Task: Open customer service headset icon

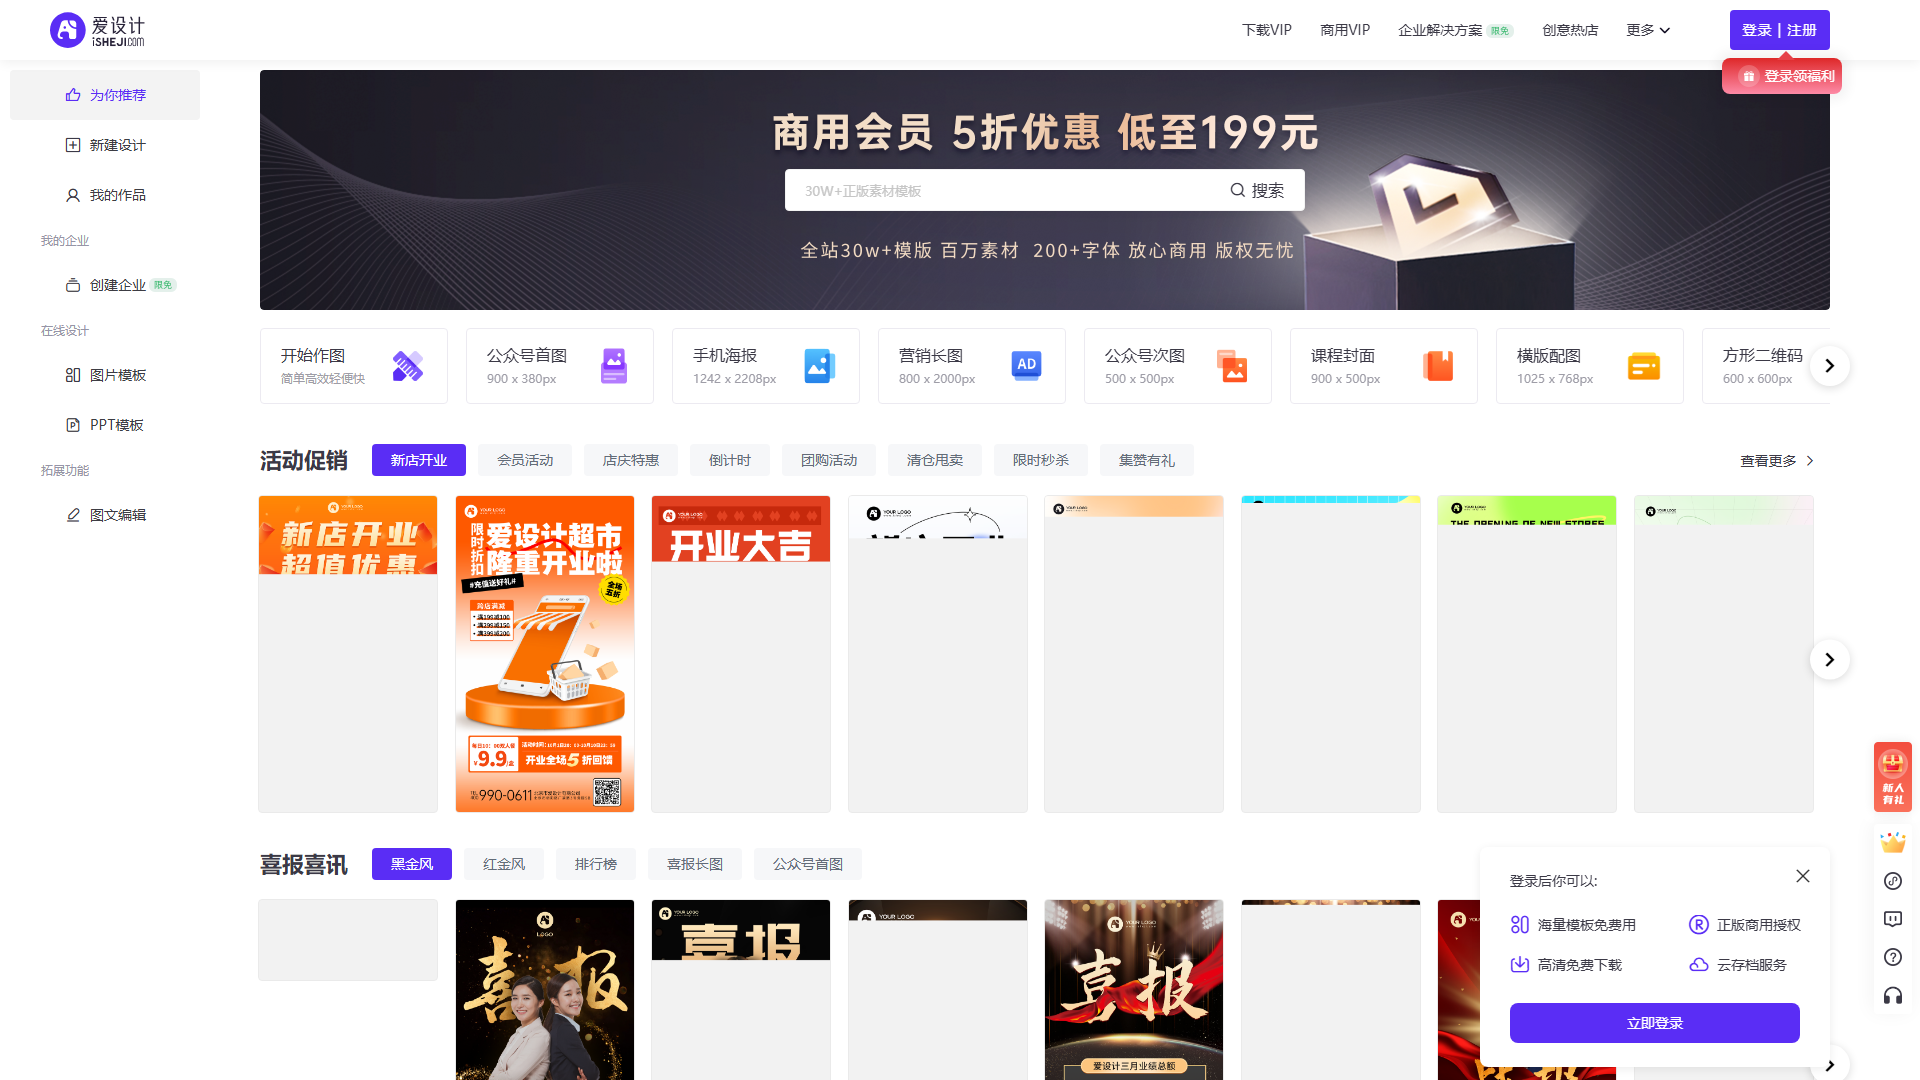Action: pyautogui.click(x=1893, y=995)
